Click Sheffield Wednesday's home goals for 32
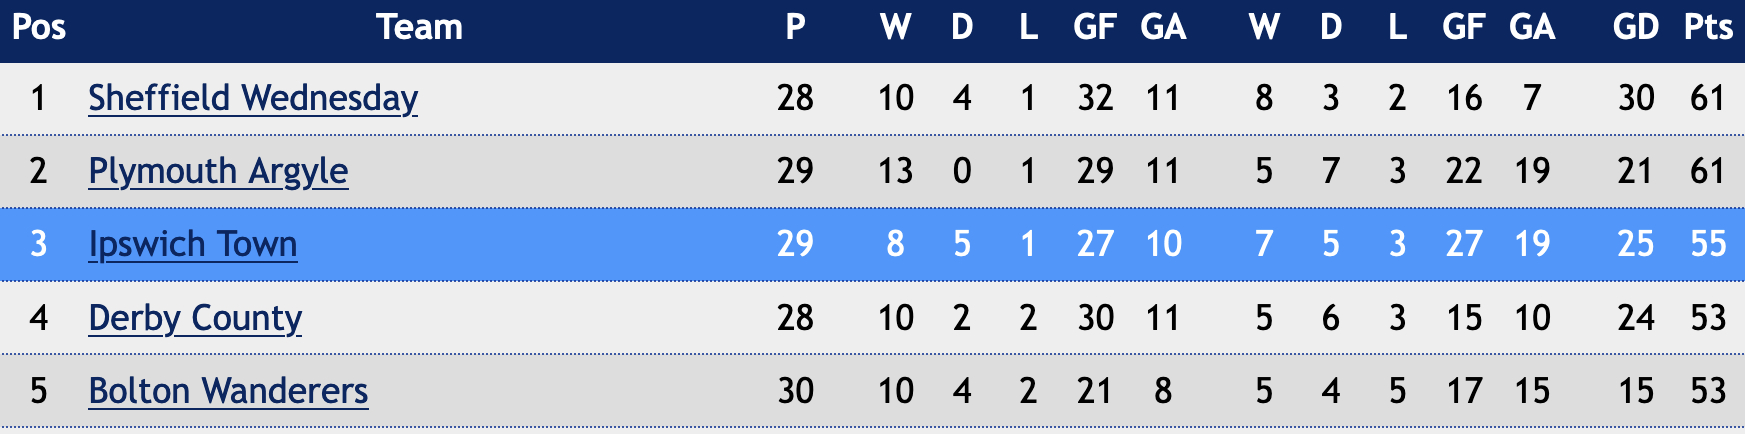This screenshot has height=434, width=1750. (1096, 98)
